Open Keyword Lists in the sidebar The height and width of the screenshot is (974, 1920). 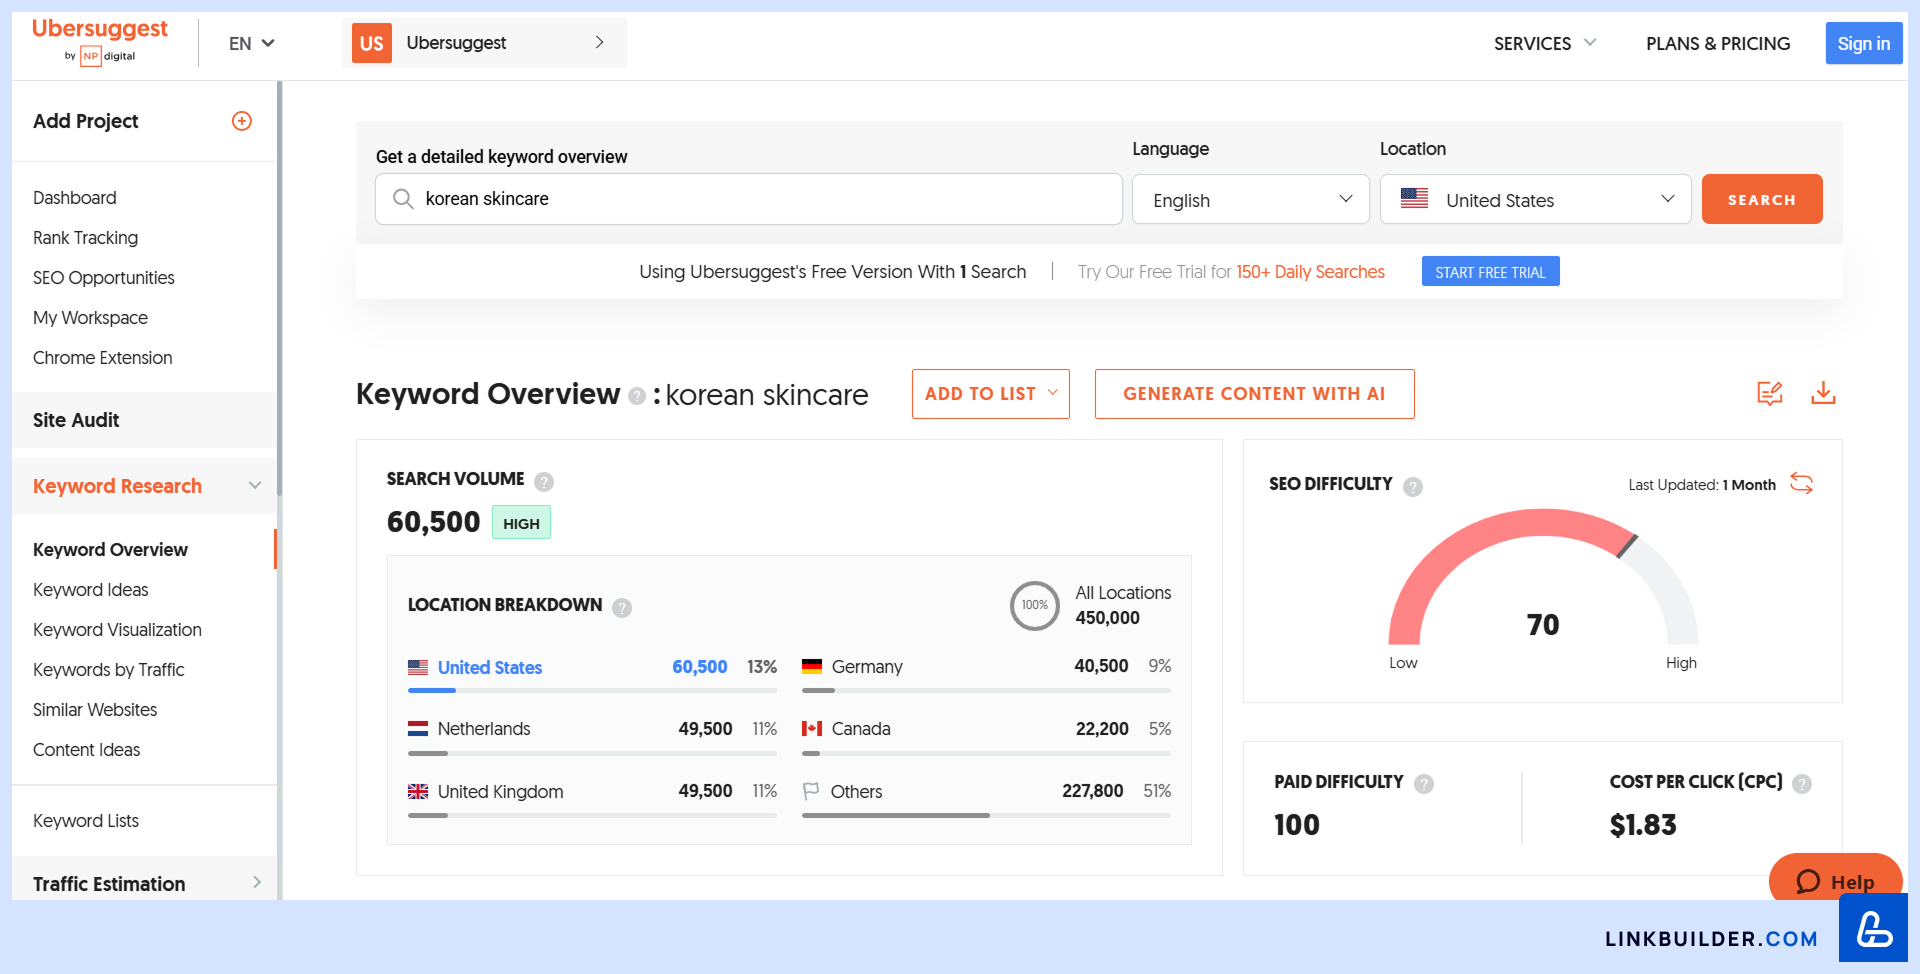(x=86, y=821)
